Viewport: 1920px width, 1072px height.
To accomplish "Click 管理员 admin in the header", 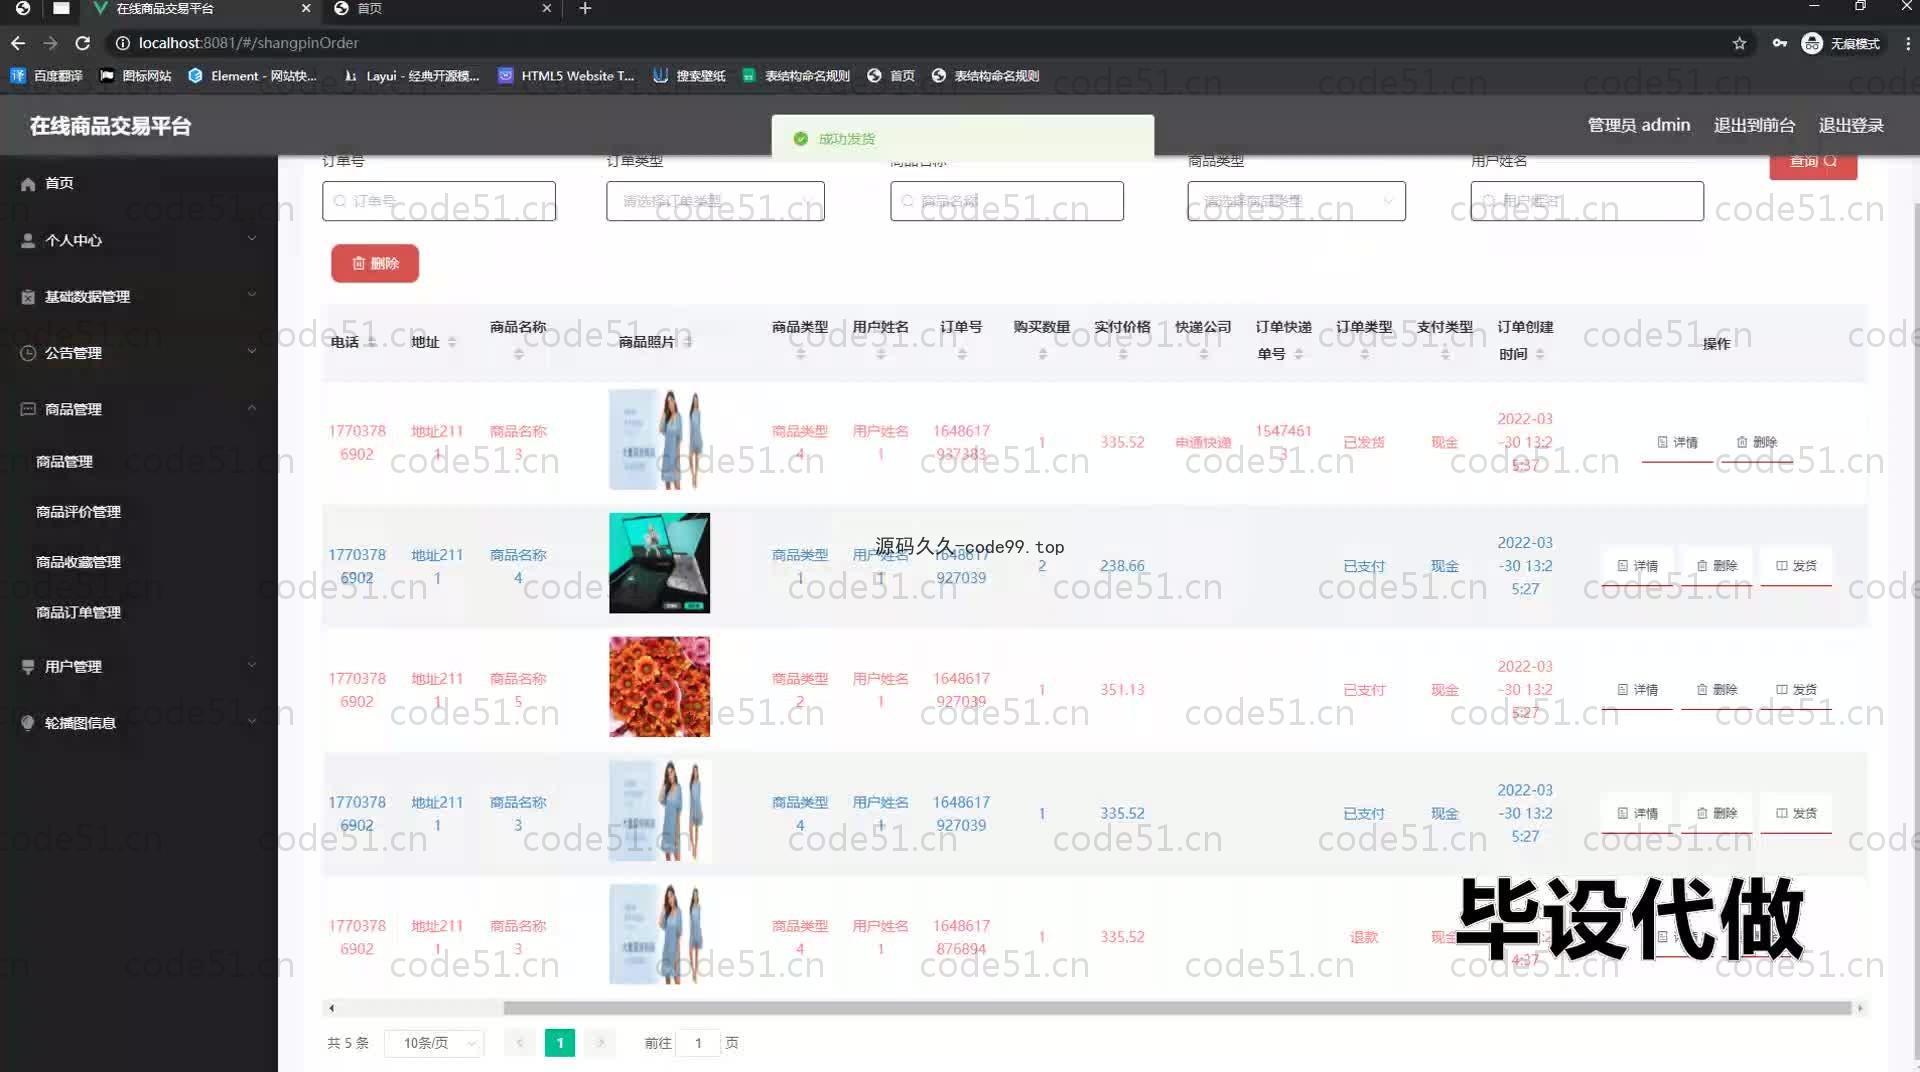I will (1639, 125).
